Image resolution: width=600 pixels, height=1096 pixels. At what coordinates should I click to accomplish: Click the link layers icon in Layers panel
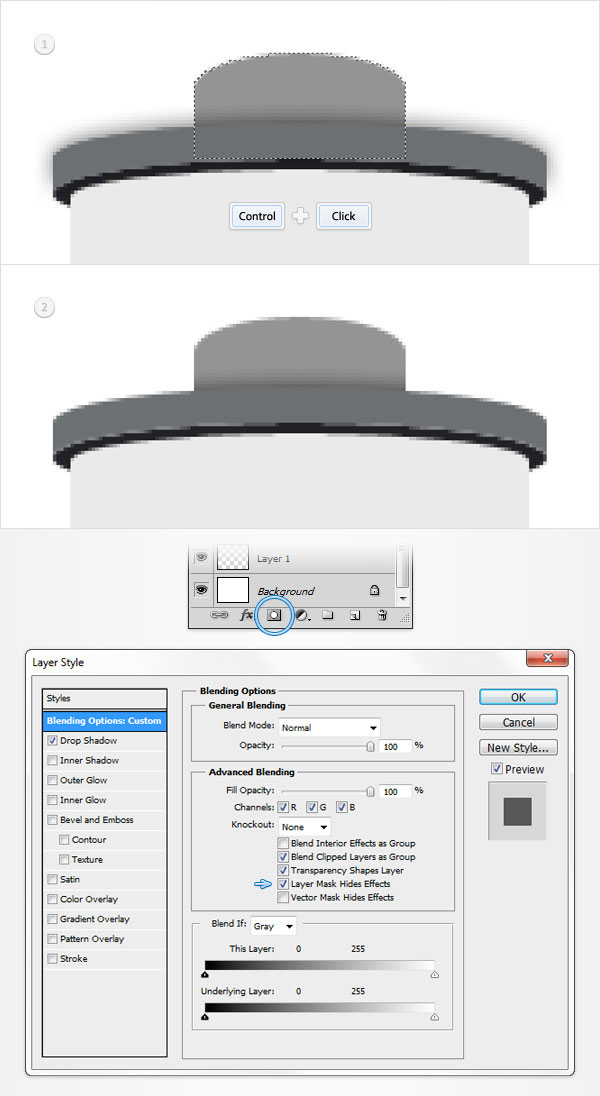(219, 616)
